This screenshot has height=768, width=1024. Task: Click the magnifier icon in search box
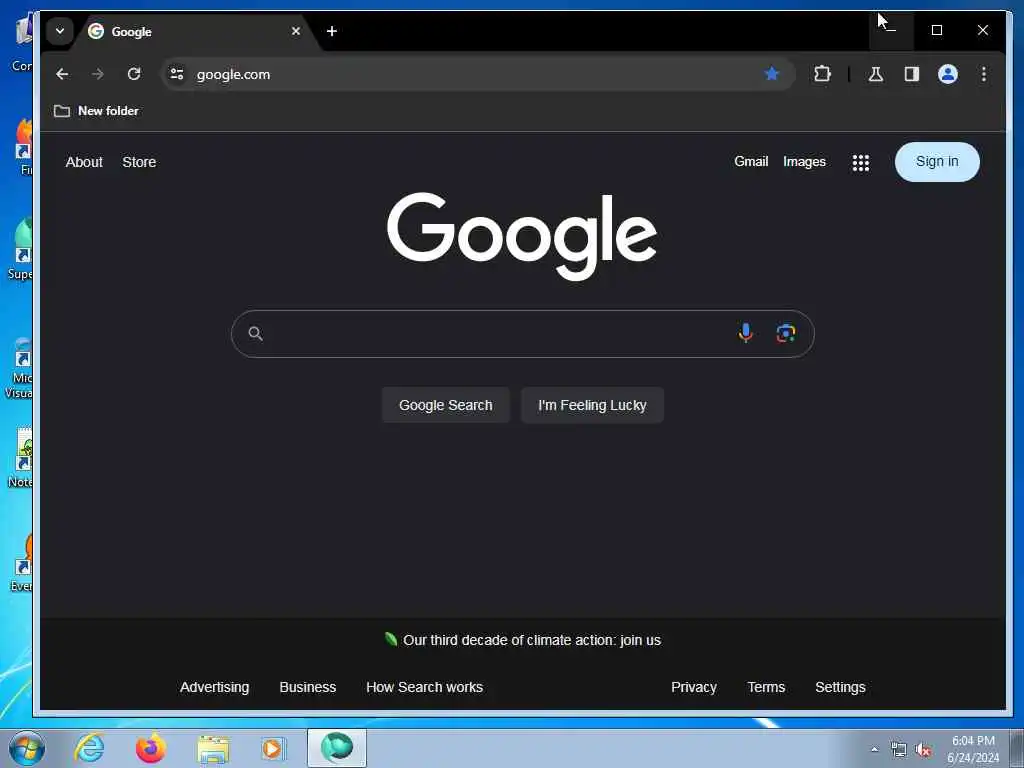point(255,334)
